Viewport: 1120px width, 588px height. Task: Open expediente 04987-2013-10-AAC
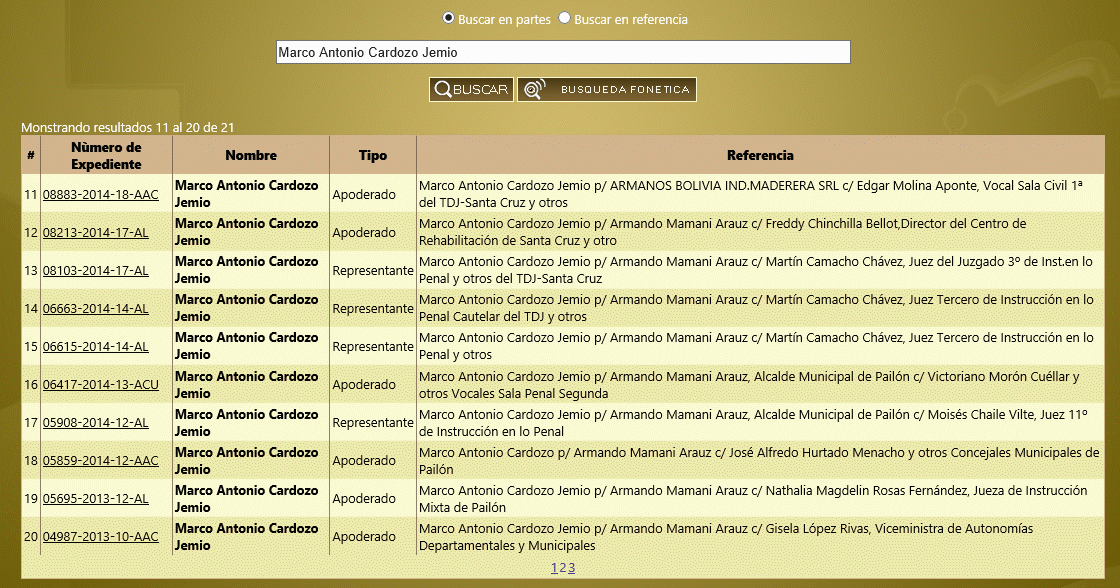pos(100,537)
